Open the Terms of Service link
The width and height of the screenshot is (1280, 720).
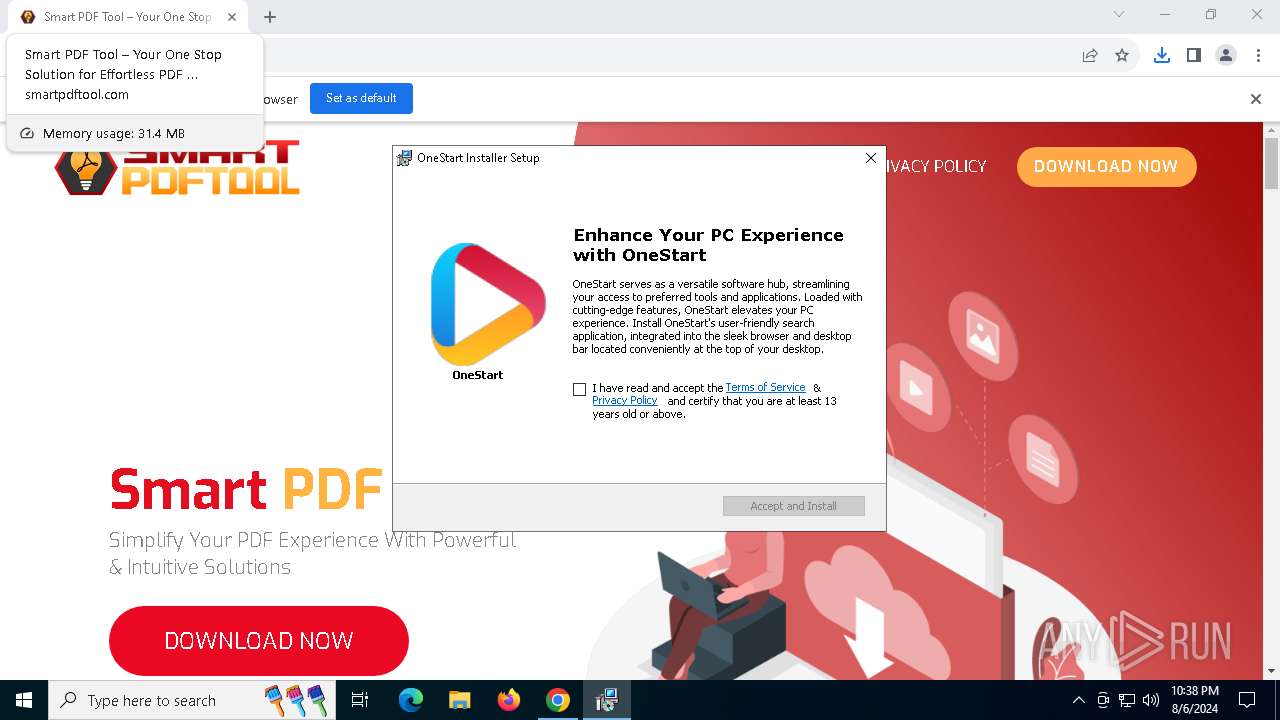coord(765,388)
